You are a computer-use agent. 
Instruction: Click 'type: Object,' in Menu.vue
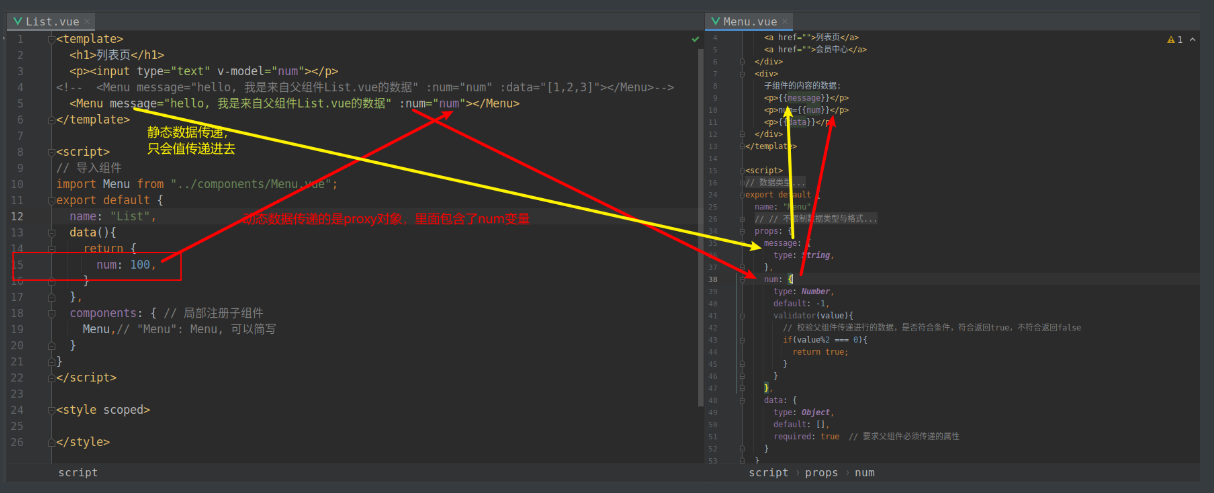804,412
